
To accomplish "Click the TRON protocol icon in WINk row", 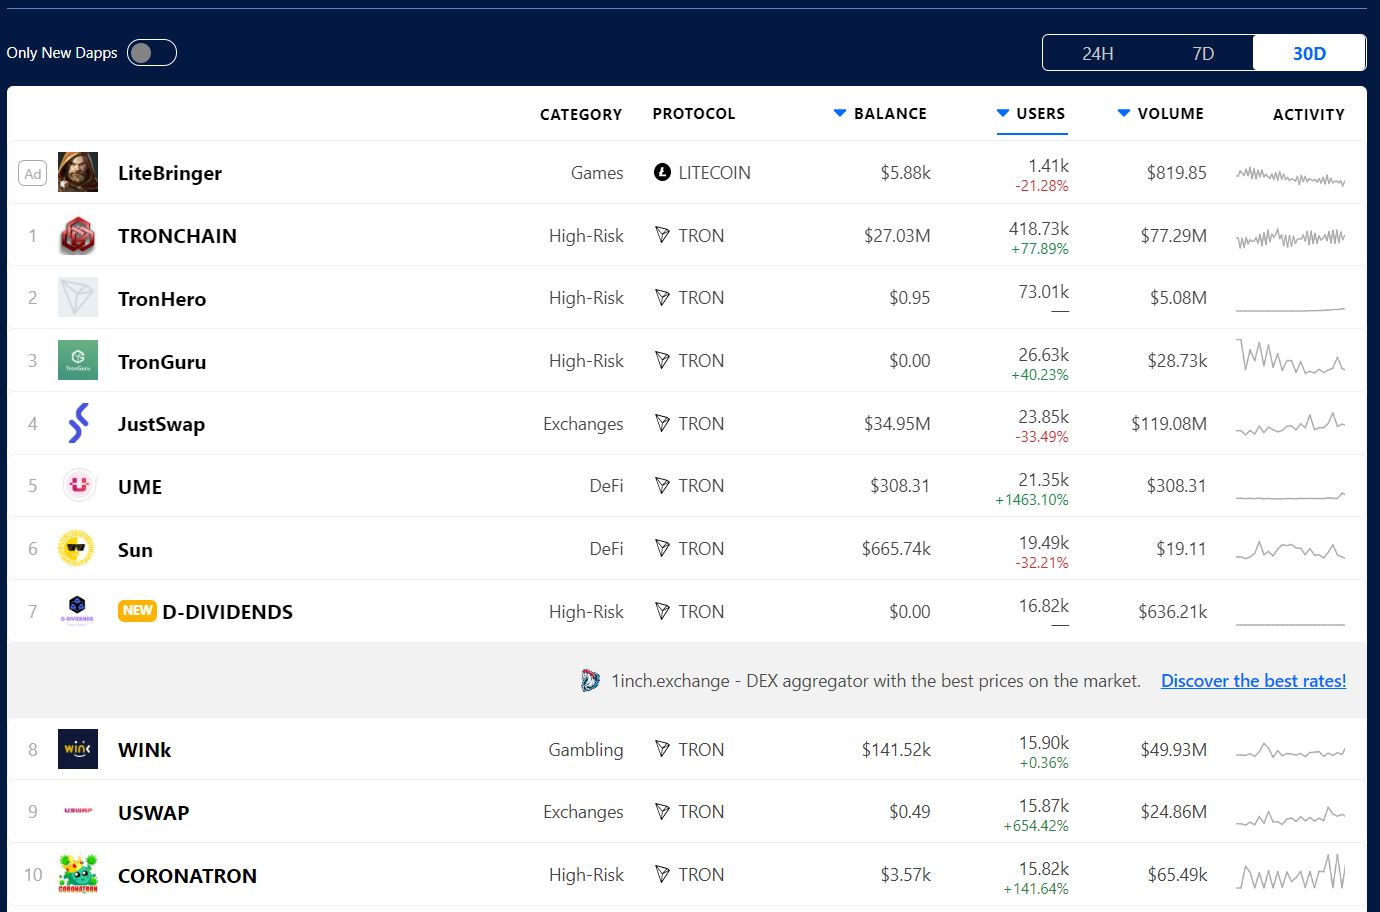I will coord(662,750).
